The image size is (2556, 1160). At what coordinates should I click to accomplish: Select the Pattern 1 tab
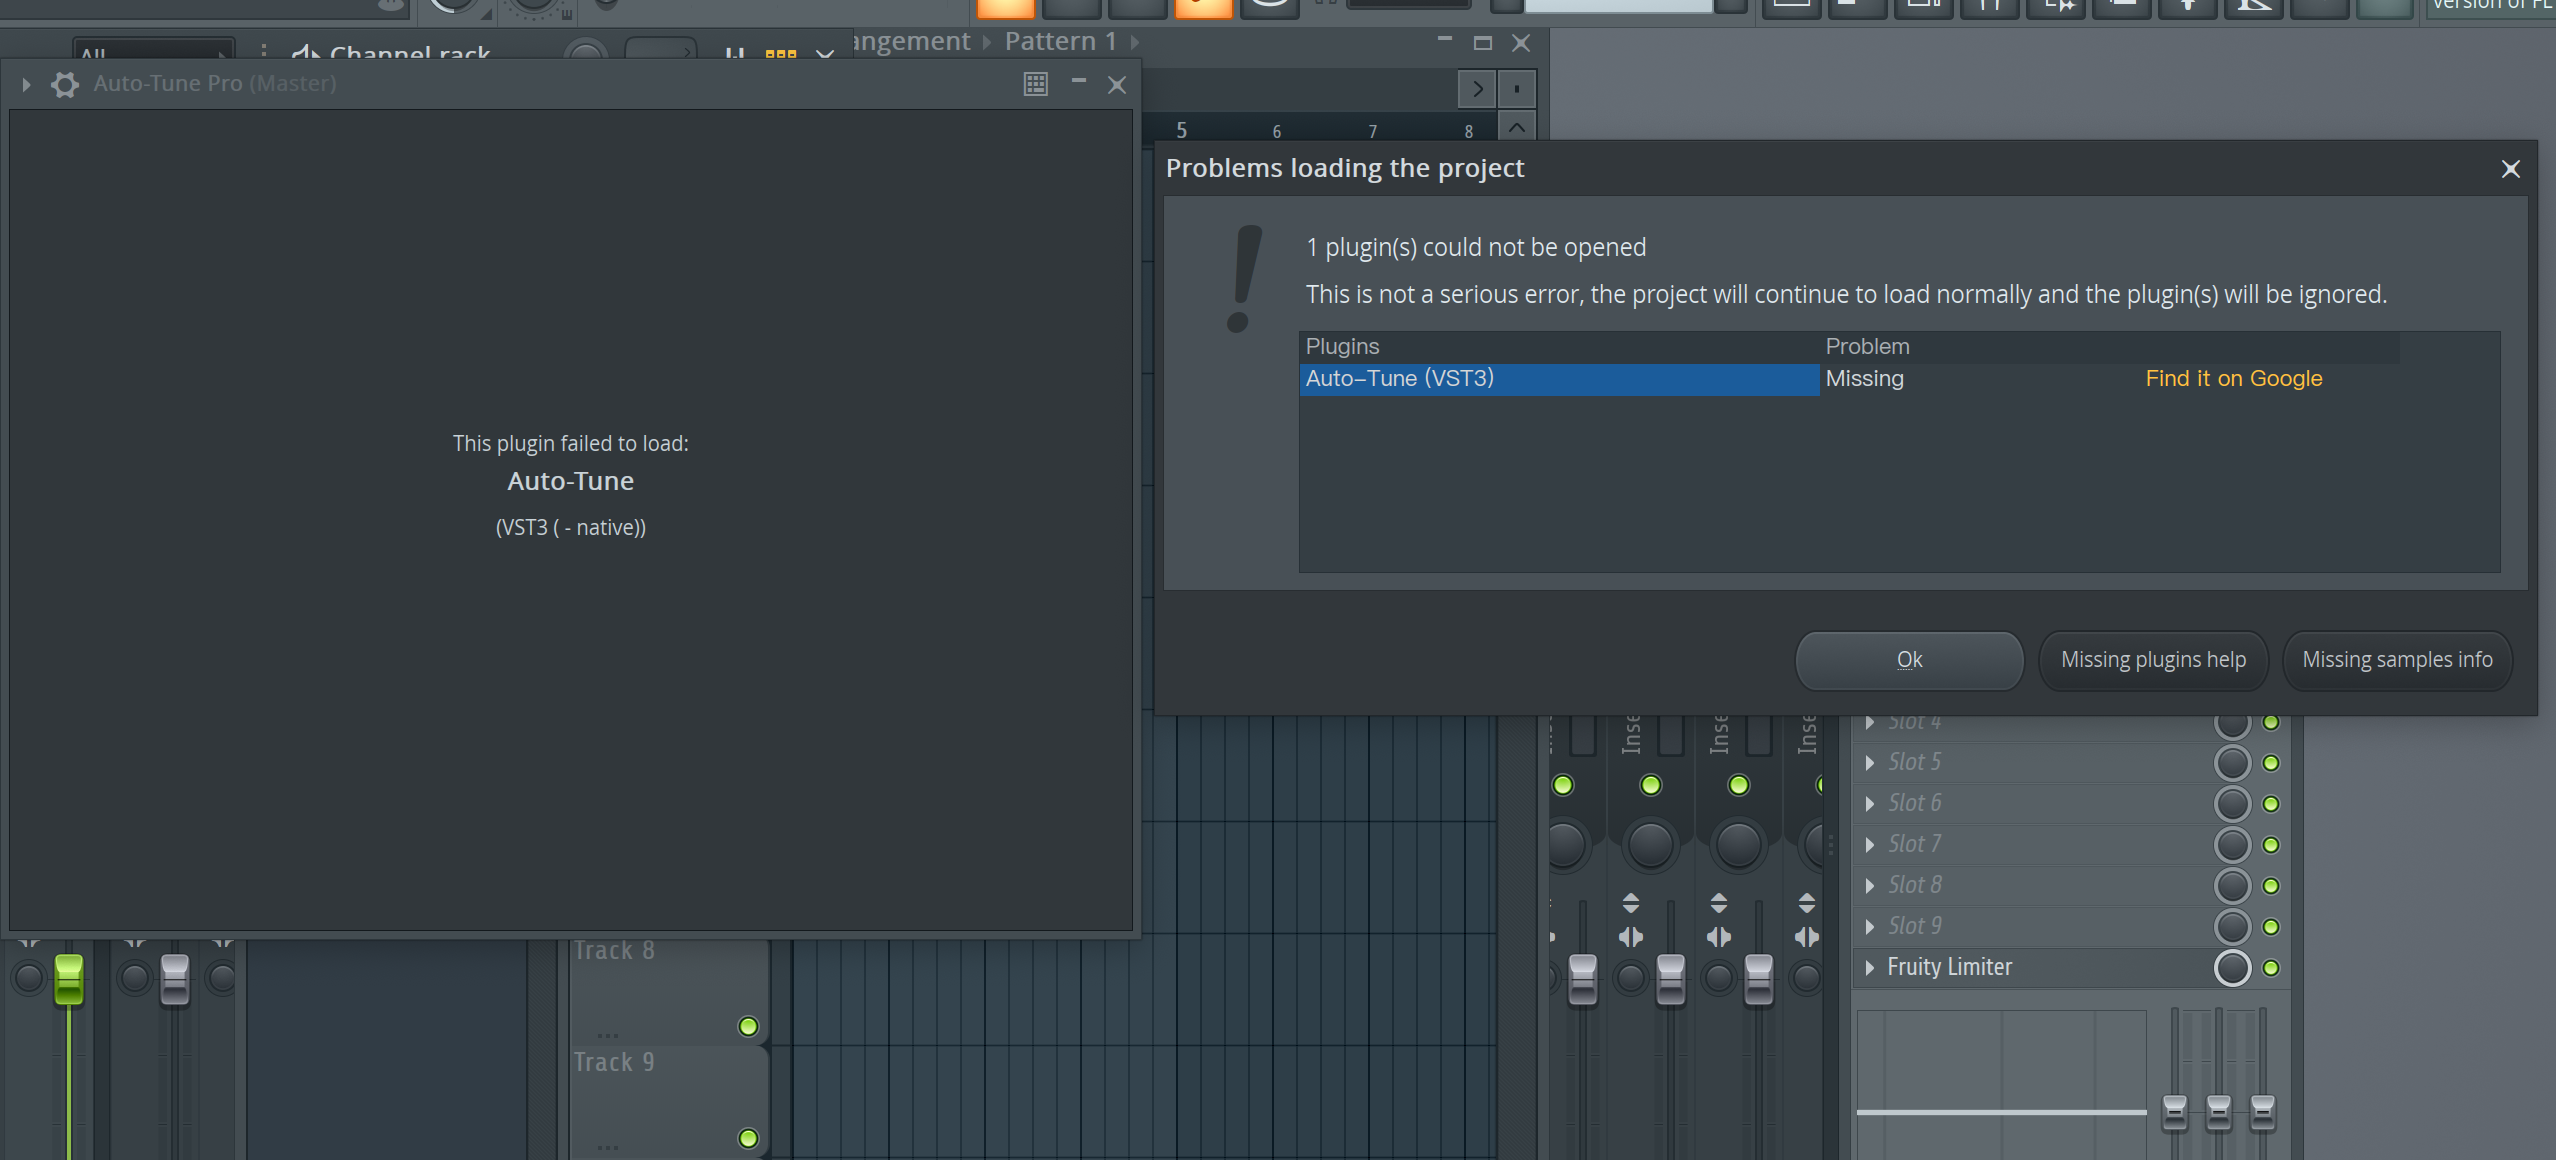[x=1059, y=41]
